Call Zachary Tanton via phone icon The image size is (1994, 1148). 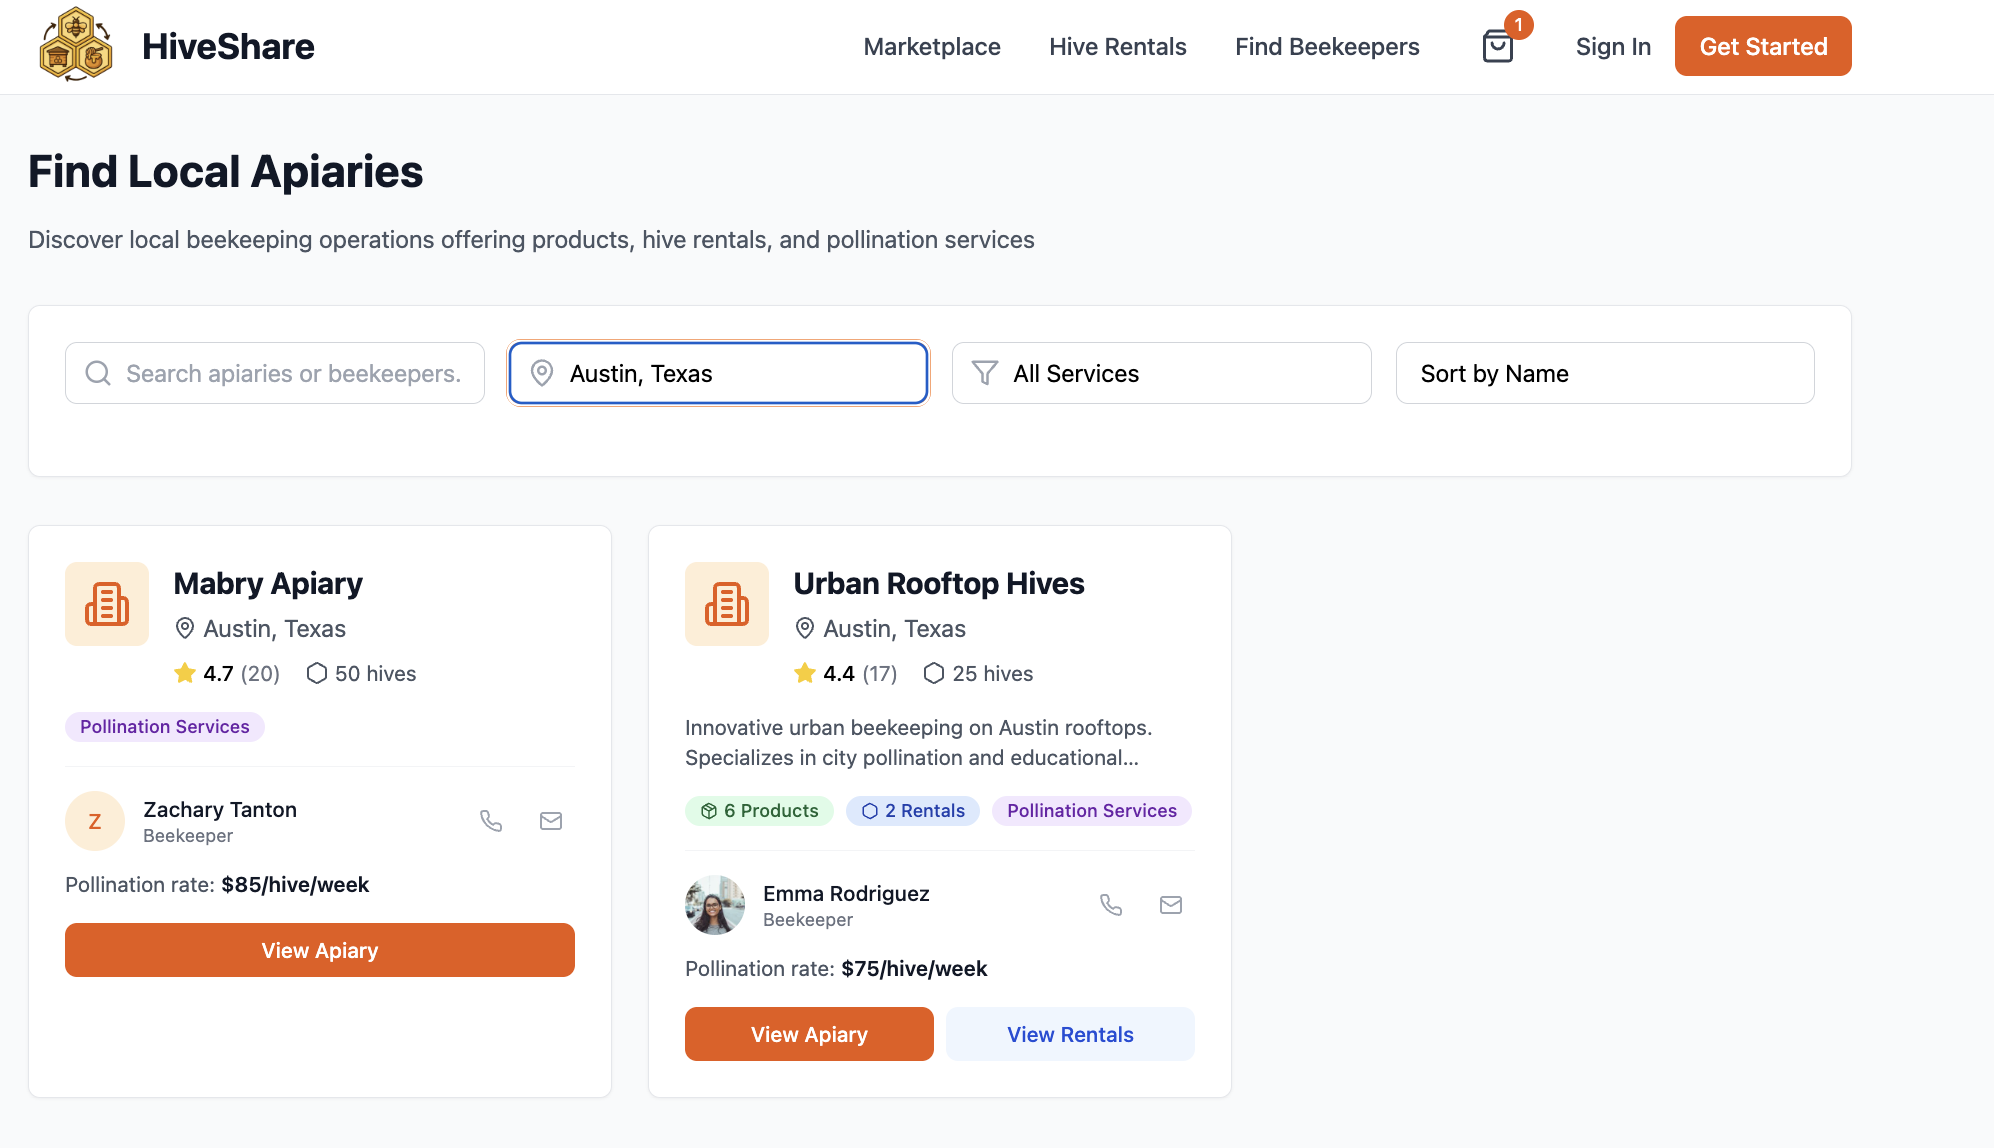(x=491, y=821)
